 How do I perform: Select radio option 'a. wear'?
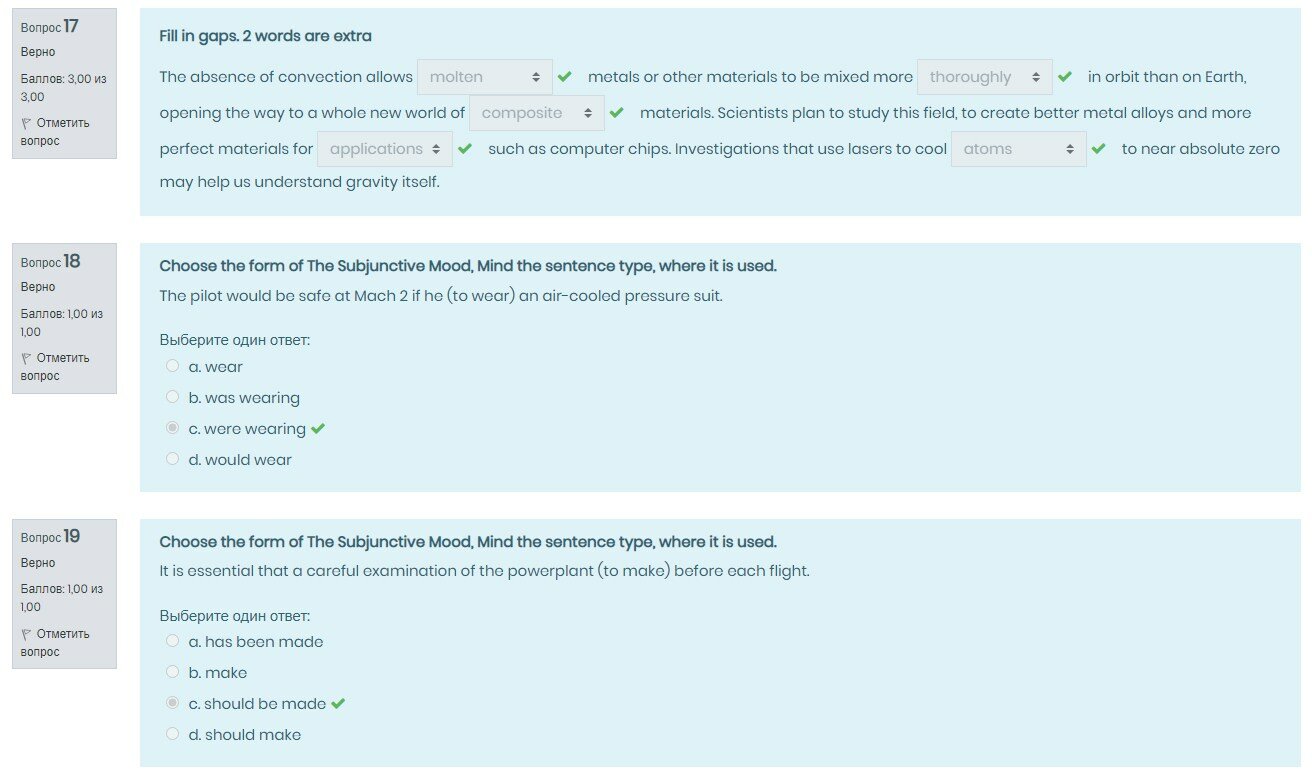click(x=173, y=367)
